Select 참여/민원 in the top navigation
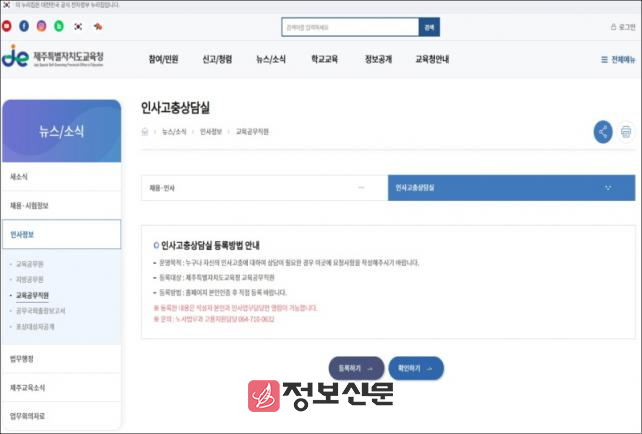The width and height of the screenshot is (642, 434). tap(163, 60)
